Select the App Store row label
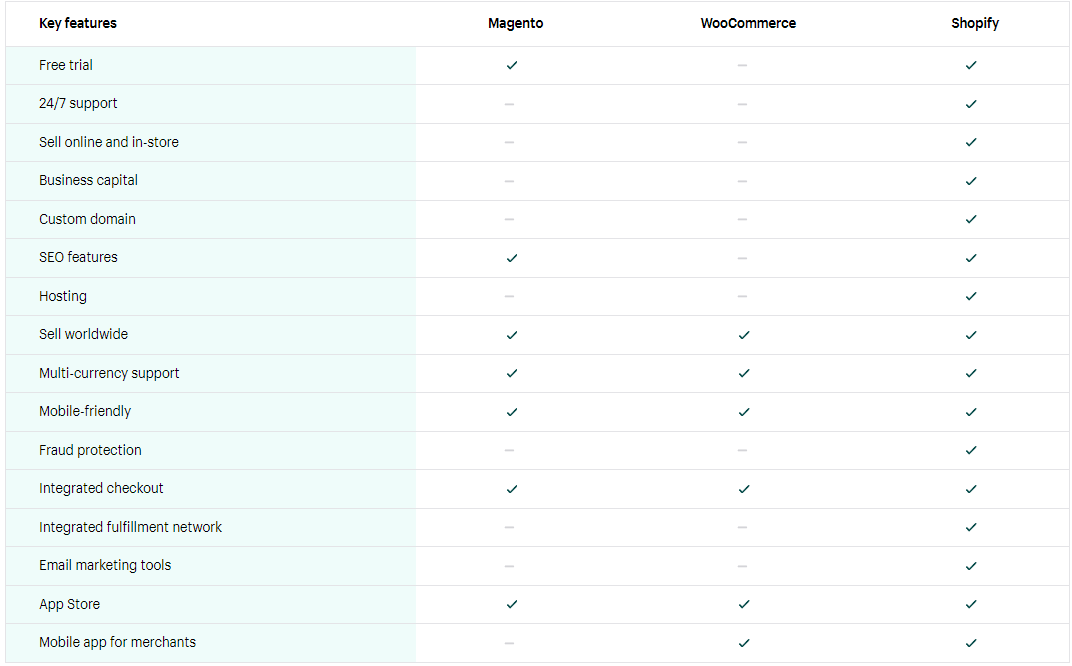The image size is (1072, 666). (70, 604)
